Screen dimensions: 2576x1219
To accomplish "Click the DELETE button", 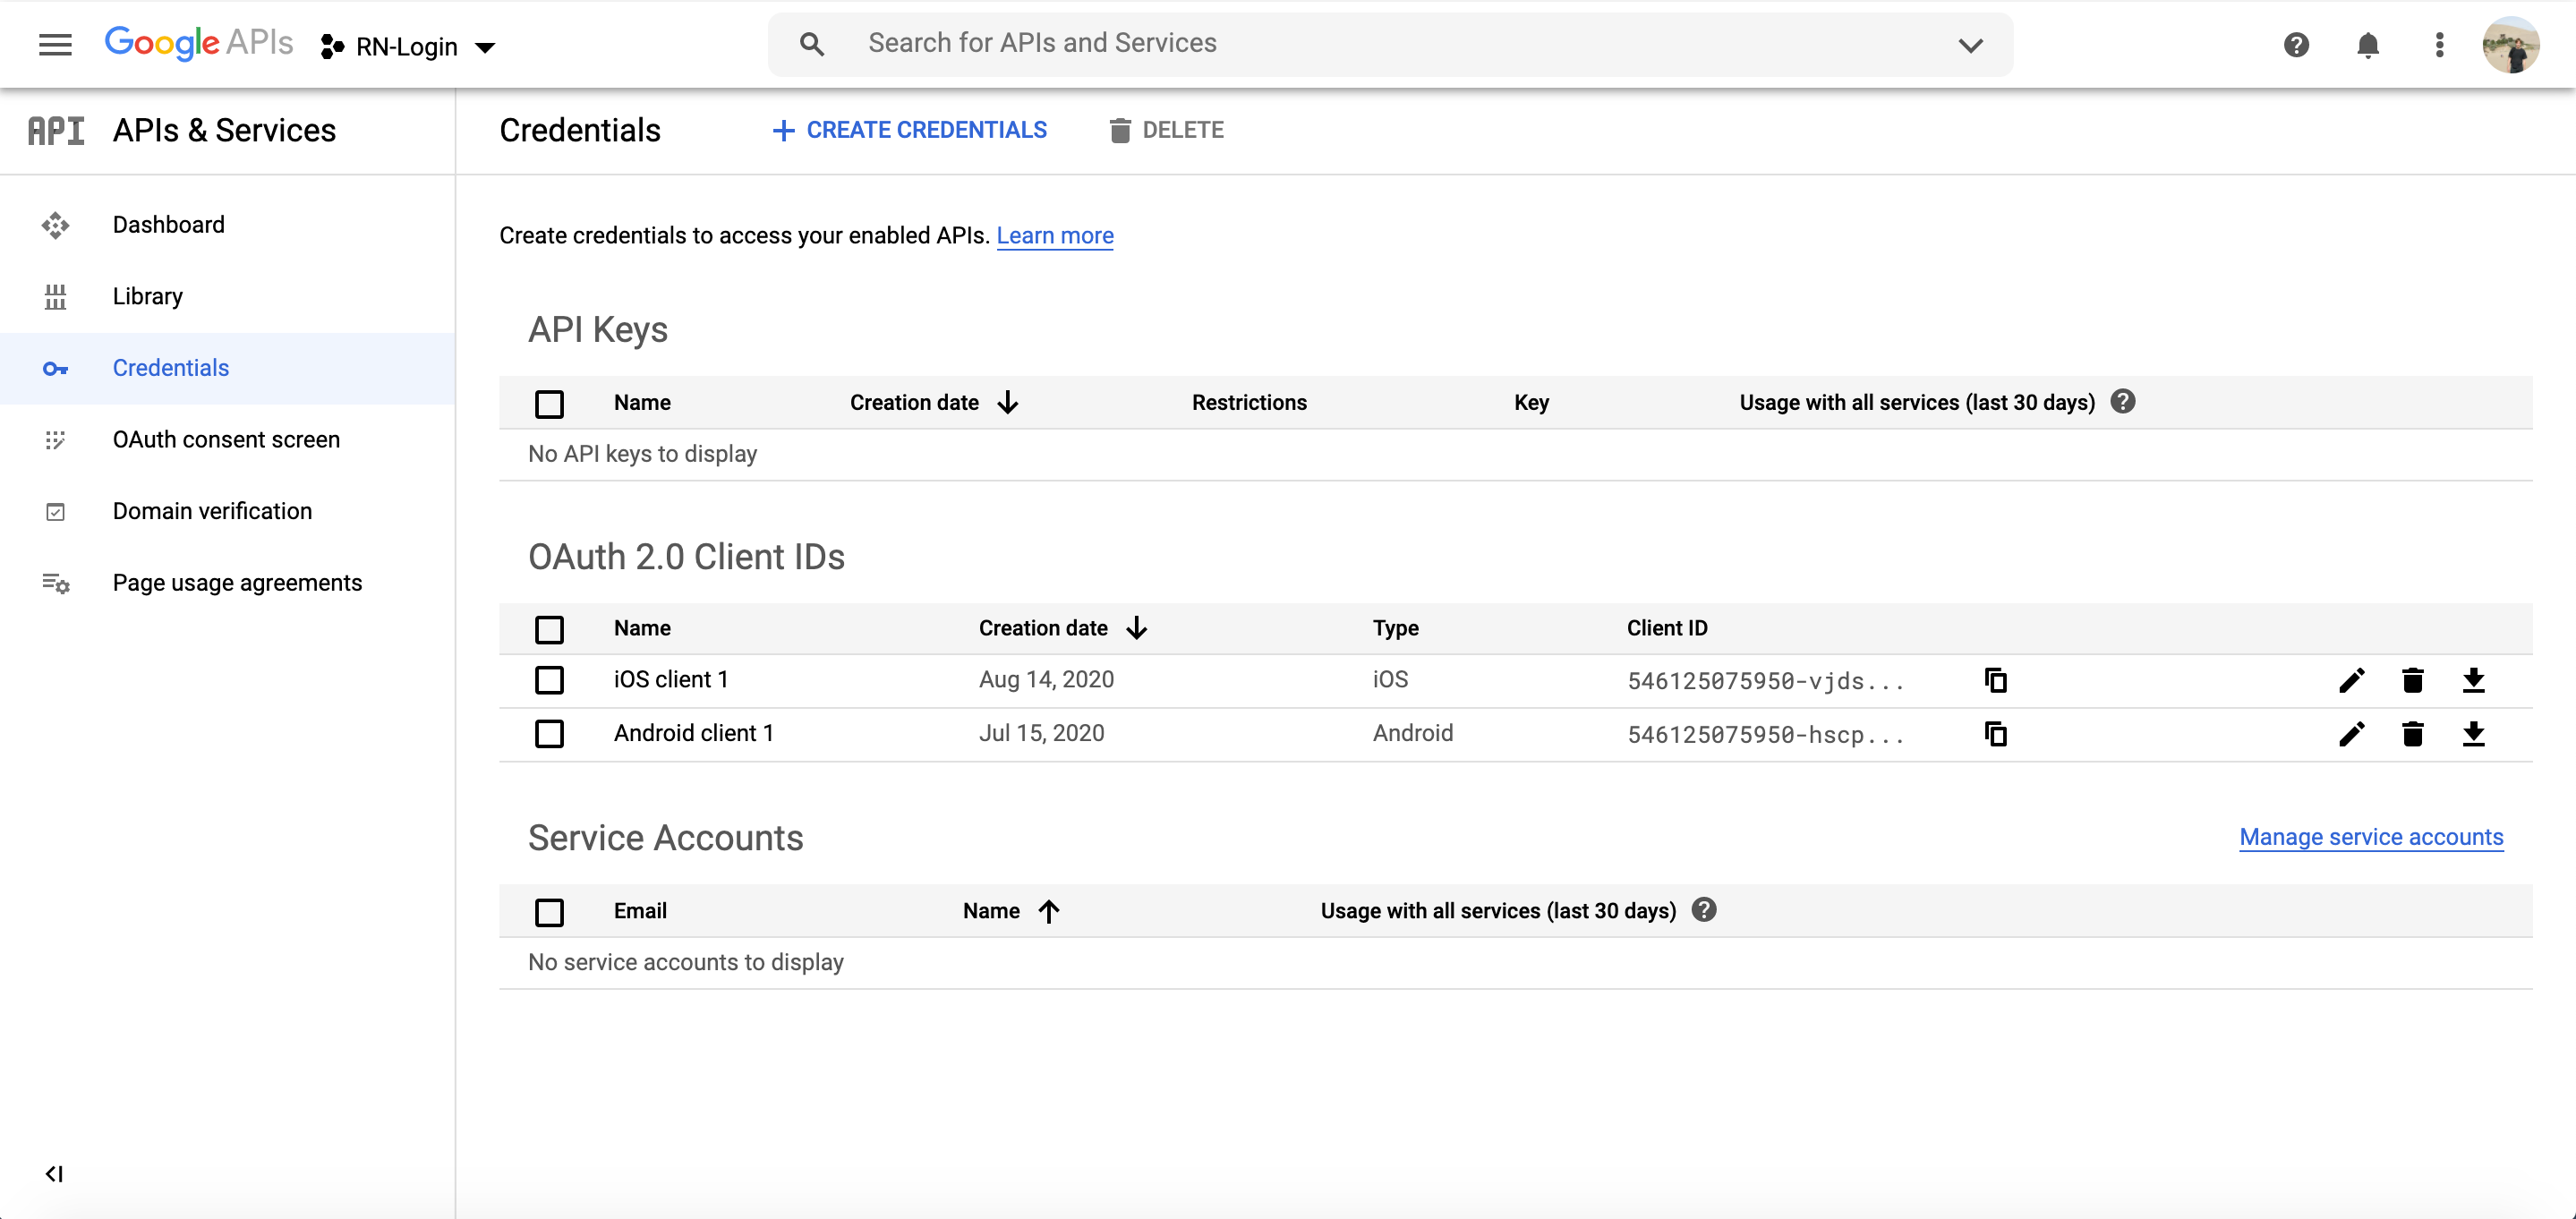I will click(1166, 130).
